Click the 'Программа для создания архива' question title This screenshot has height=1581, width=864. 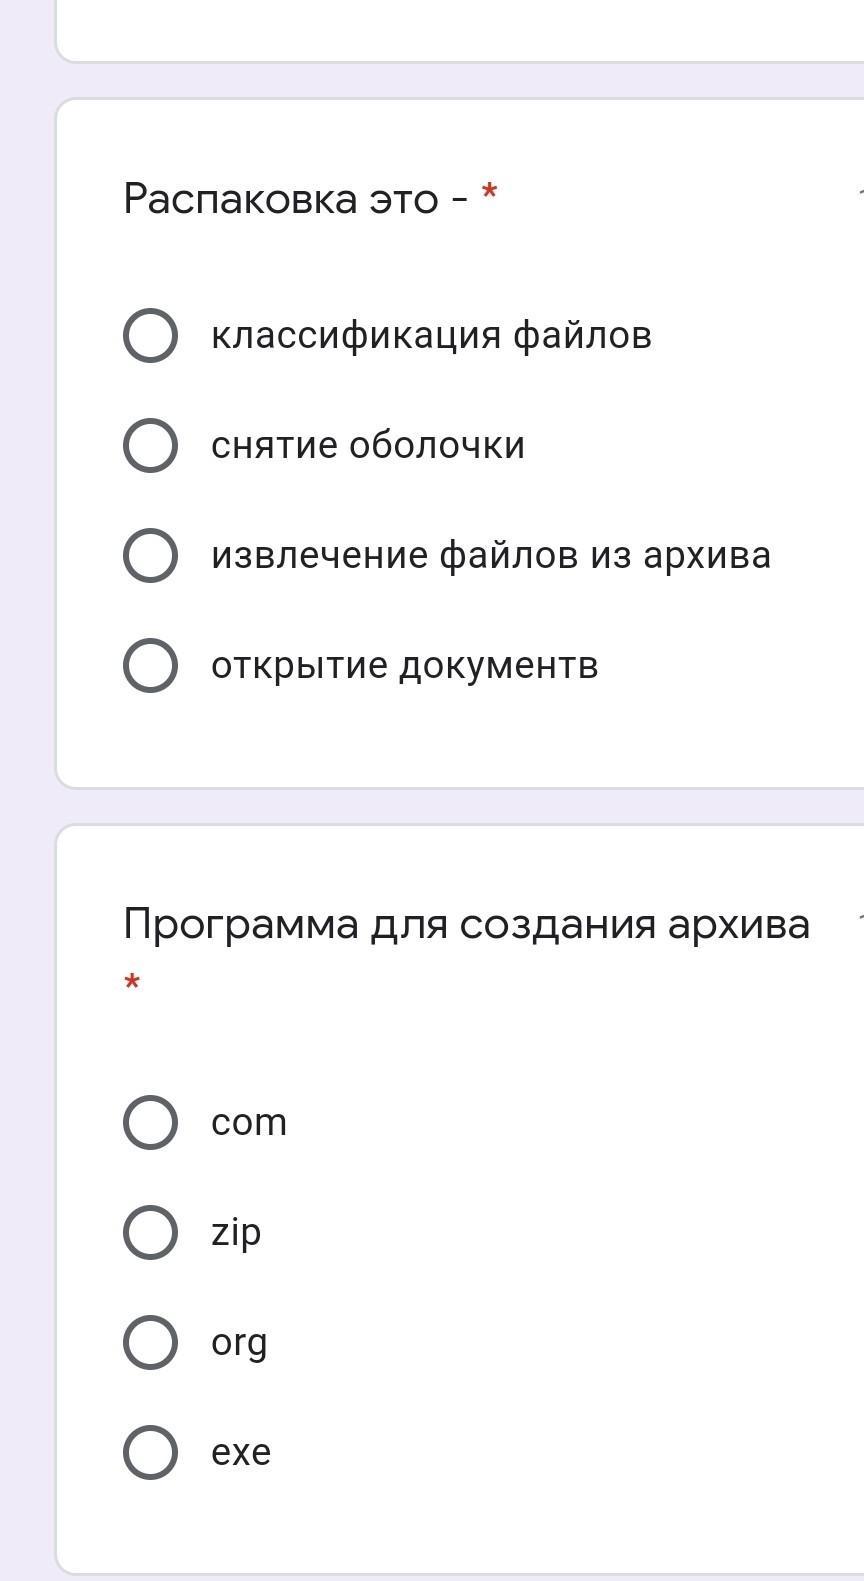[x=466, y=924]
